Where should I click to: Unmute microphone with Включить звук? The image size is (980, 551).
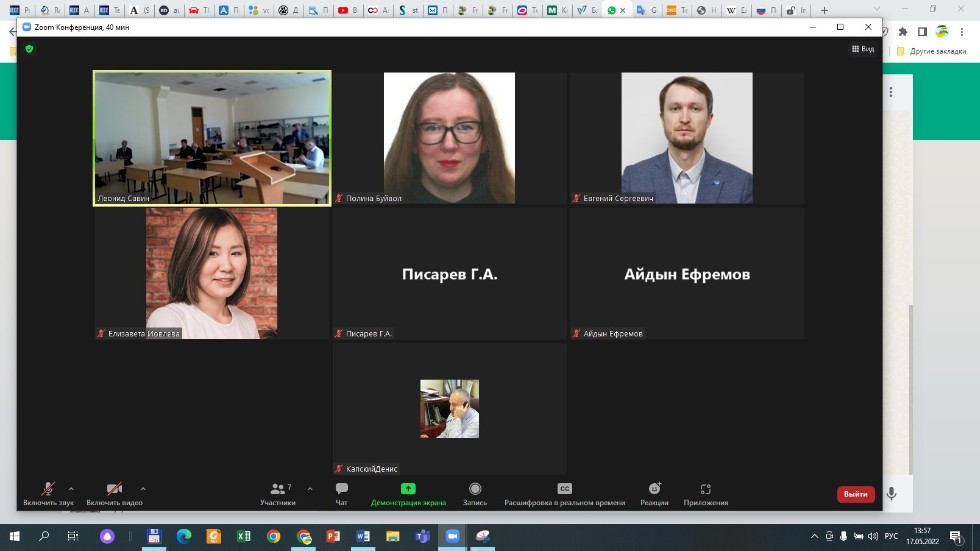(48, 490)
